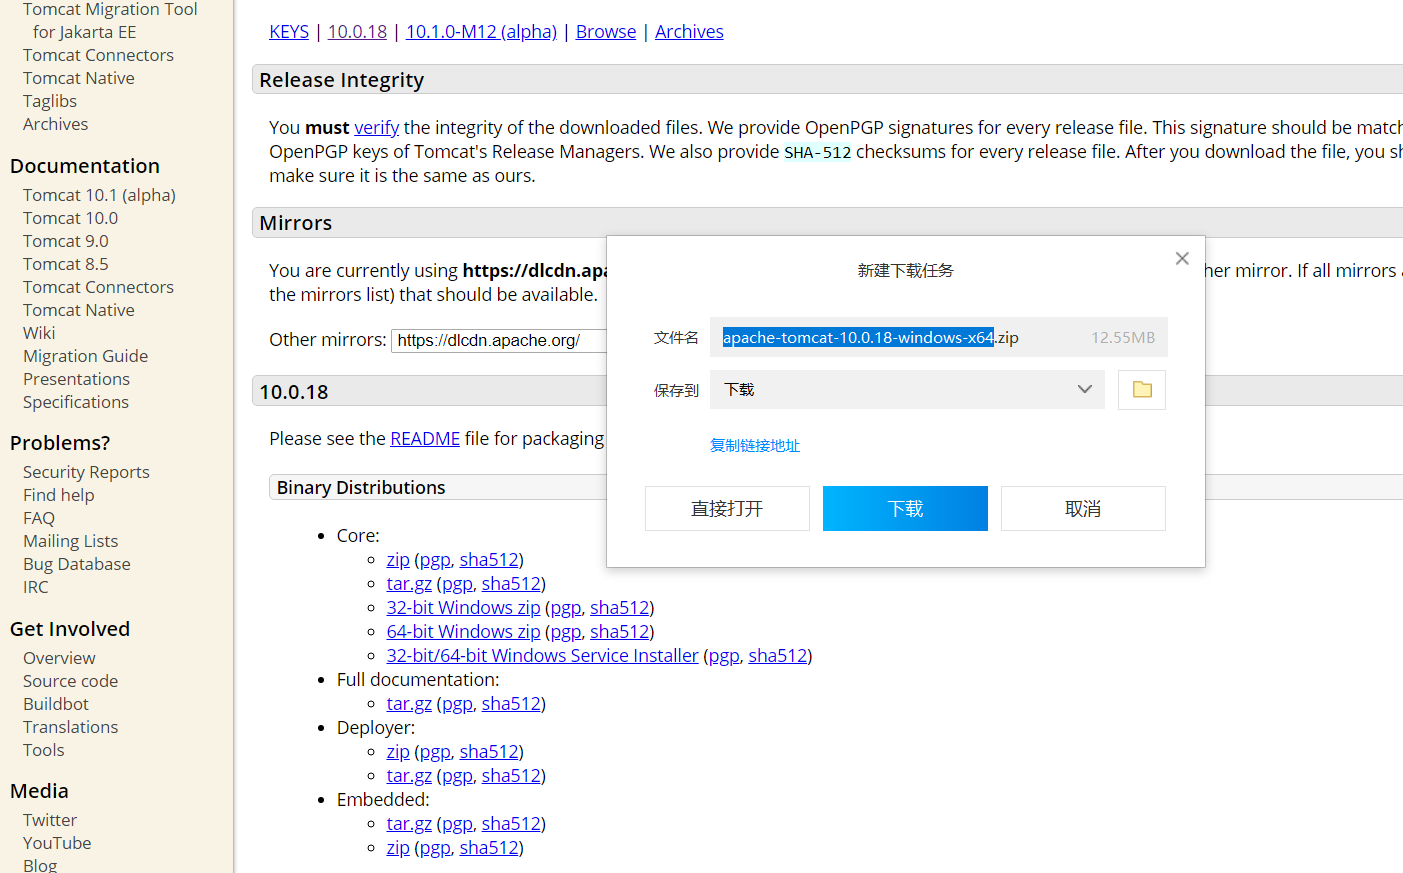This screenshot has height=873, width=1403.
Task: Cancel with the 取消 button
Action: pyautogui.click(x=1083, y=508)
